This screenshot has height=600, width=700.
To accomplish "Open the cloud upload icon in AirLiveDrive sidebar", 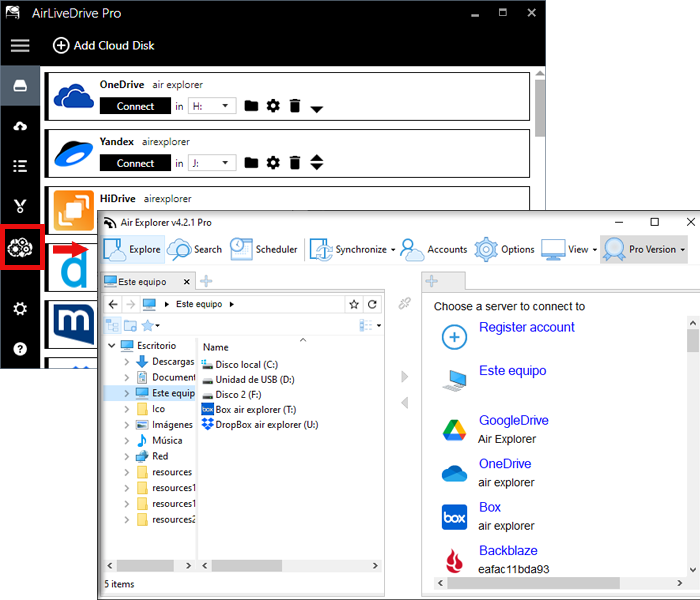I will click(x=20, y=126).
